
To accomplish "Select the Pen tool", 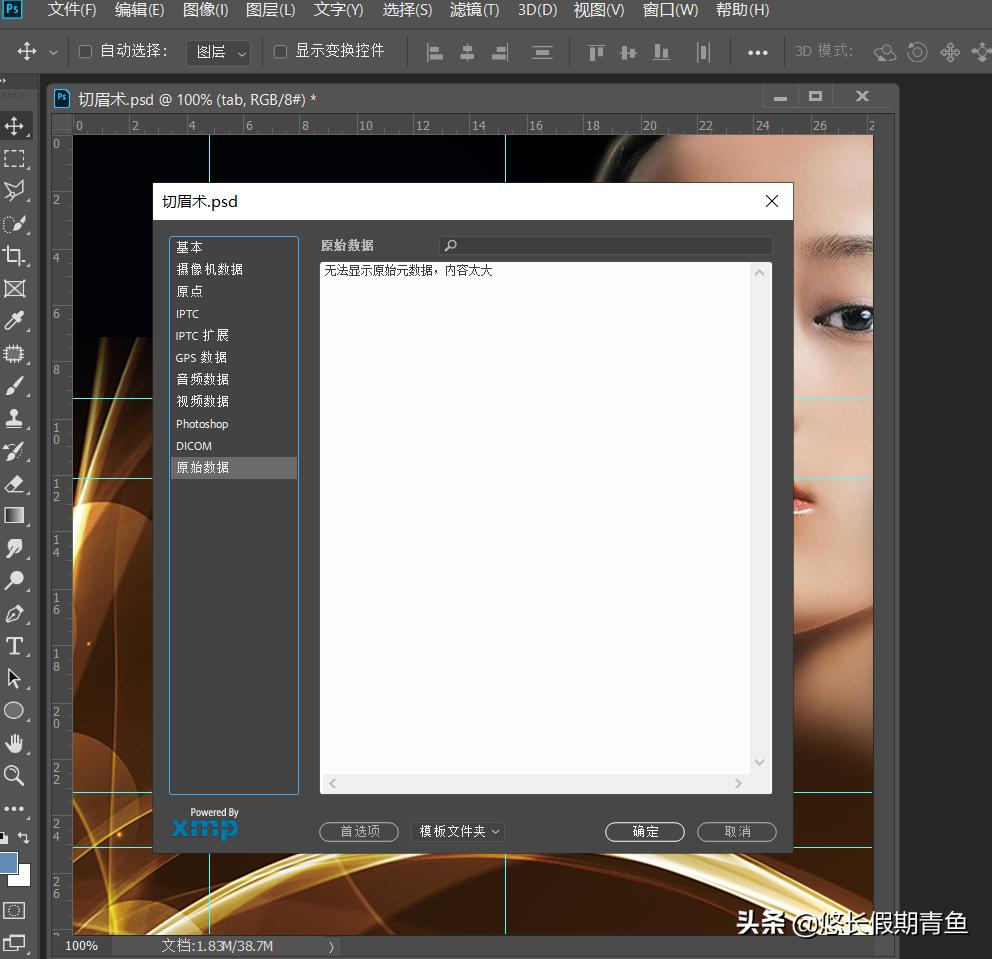I will point(16,614).
